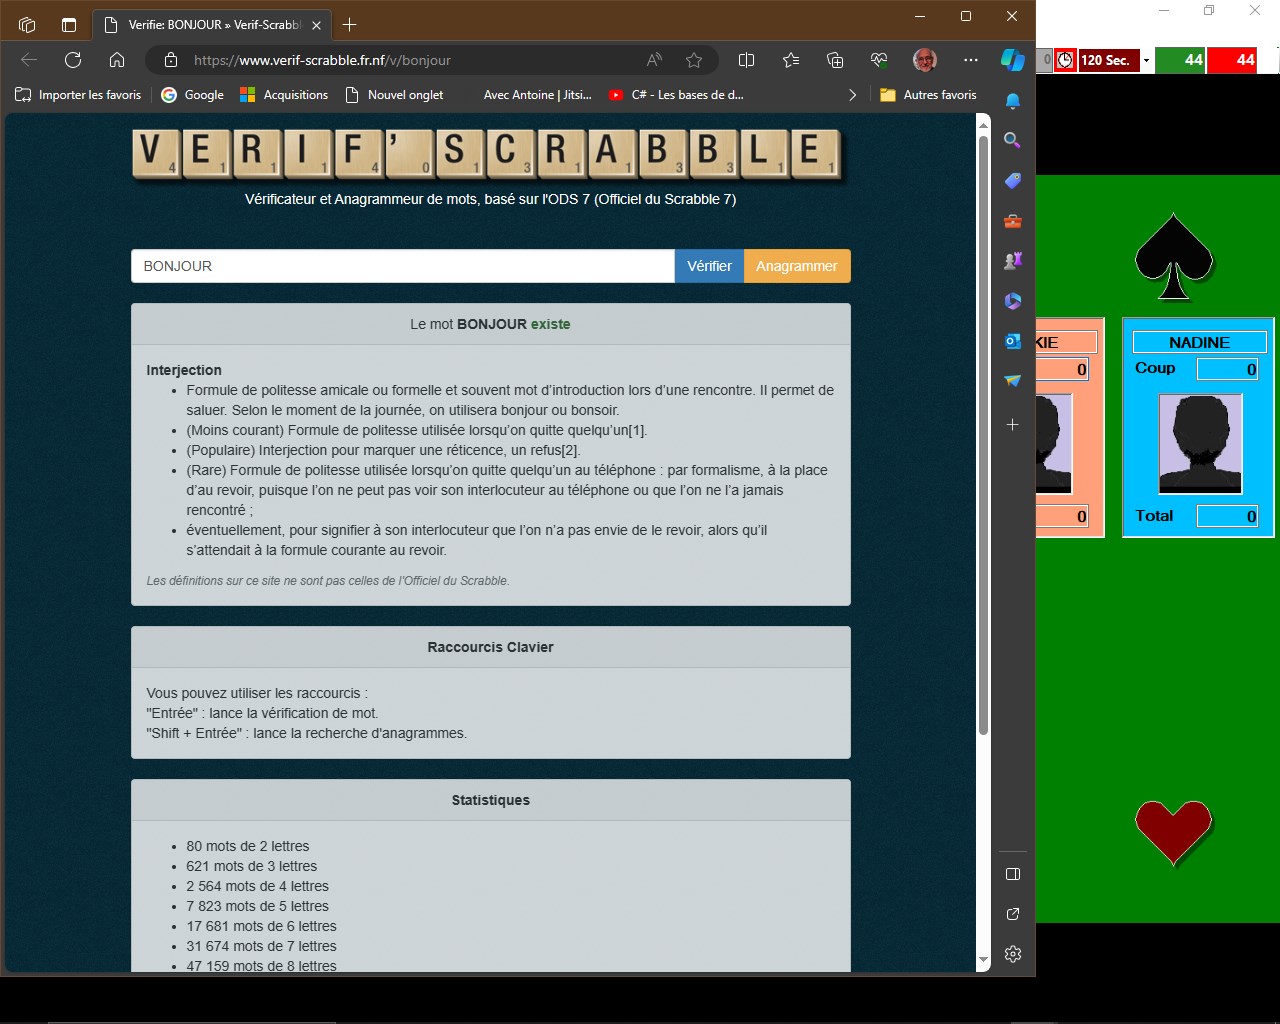The height and width of the screenshot is (1024, 1280).
Task: Click NADINE player name label
Action: (x=1199, y=342)
